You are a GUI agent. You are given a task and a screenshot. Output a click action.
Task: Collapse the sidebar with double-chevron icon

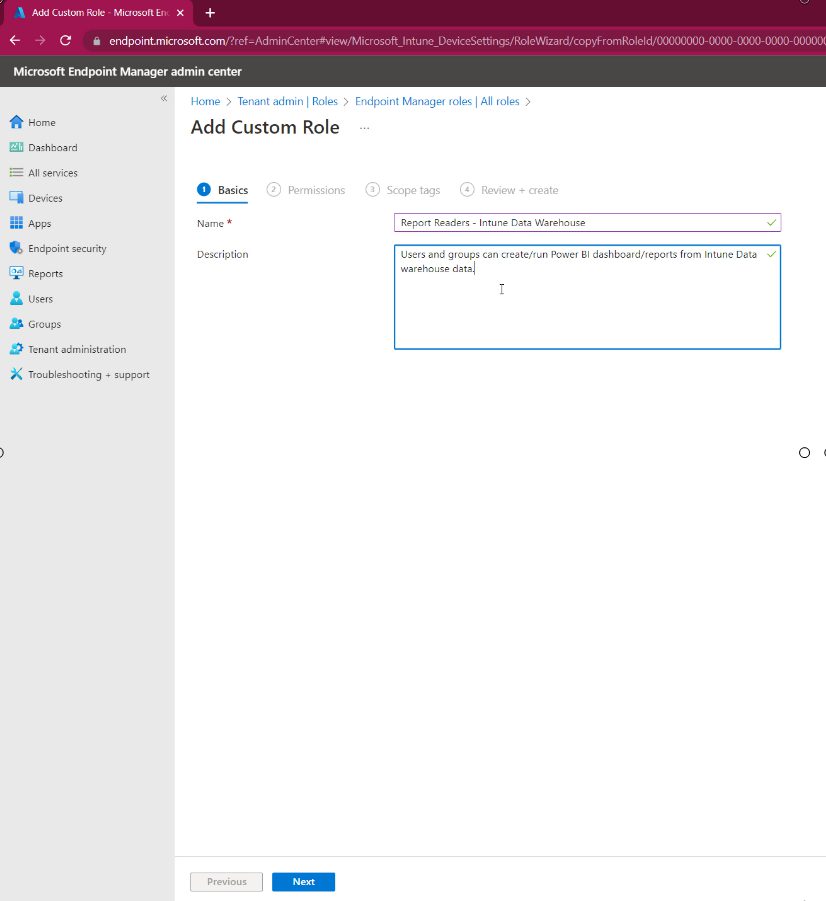(x=164, y=98)
